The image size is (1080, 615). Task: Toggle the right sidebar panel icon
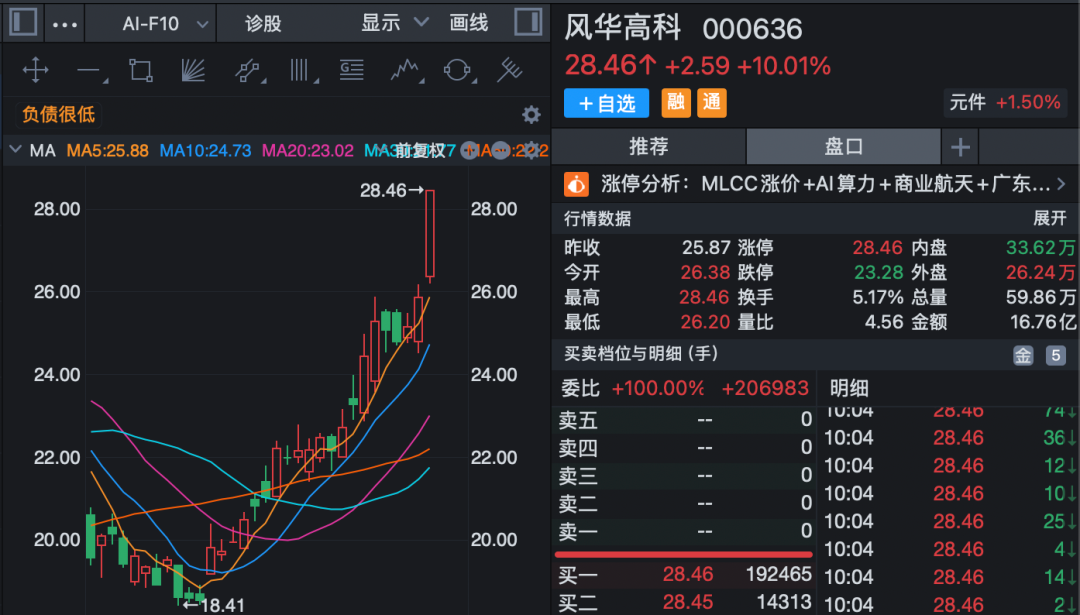click(x=528, y=22)
